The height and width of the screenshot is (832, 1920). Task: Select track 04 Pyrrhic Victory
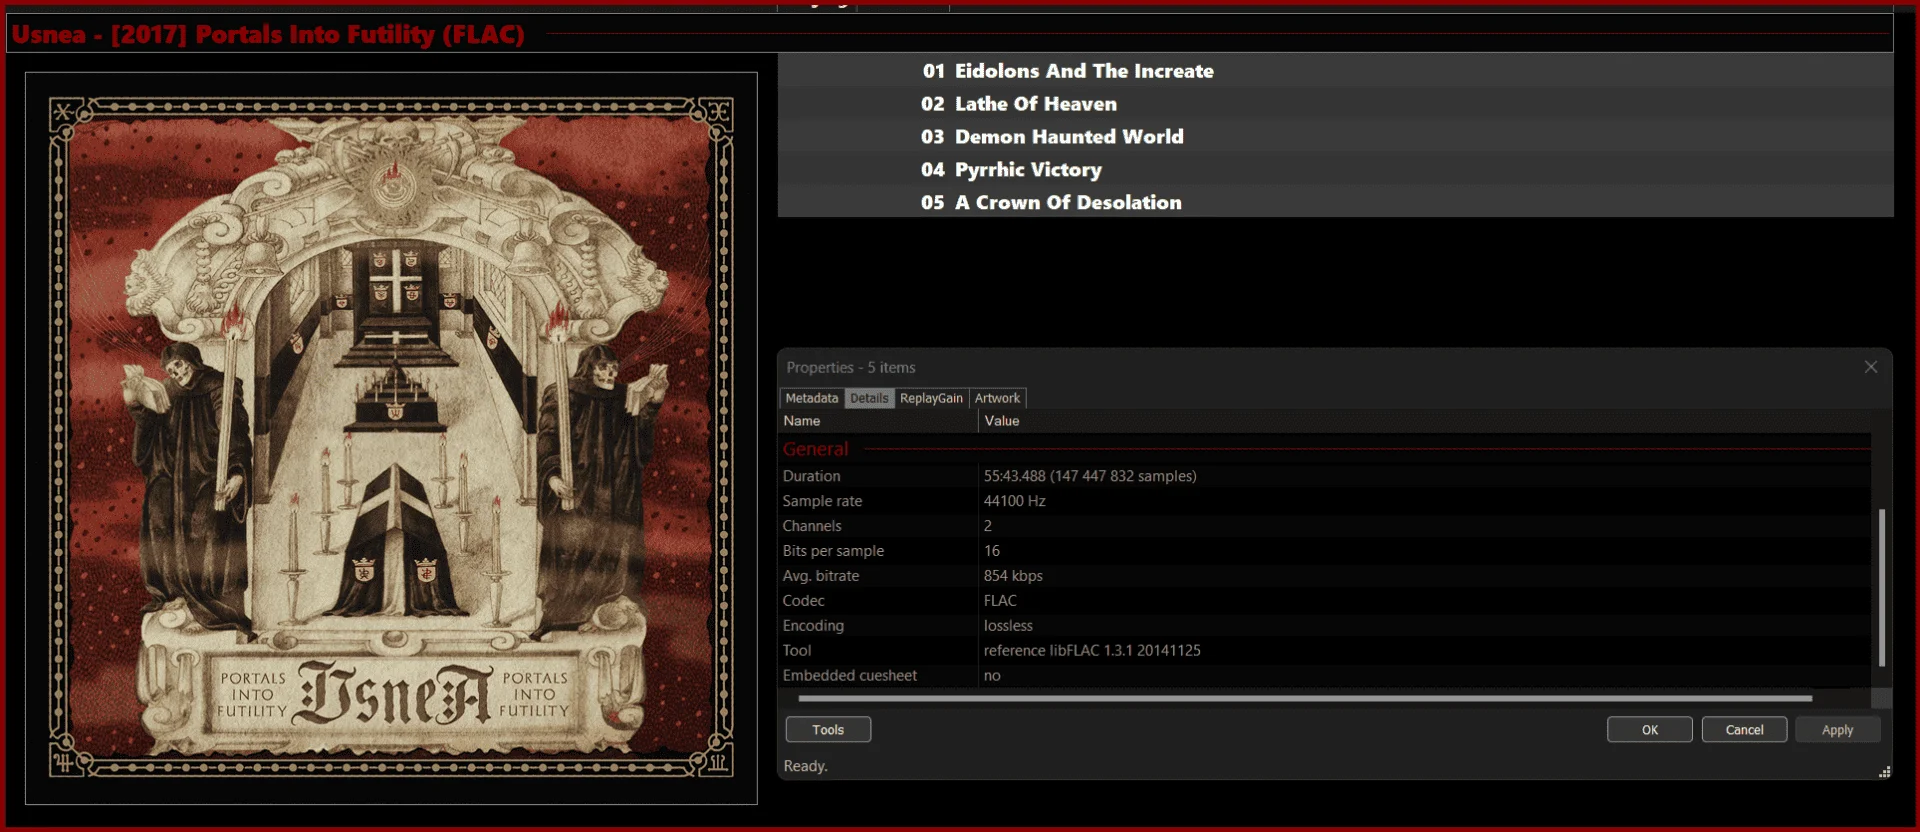coord(1335,170)
